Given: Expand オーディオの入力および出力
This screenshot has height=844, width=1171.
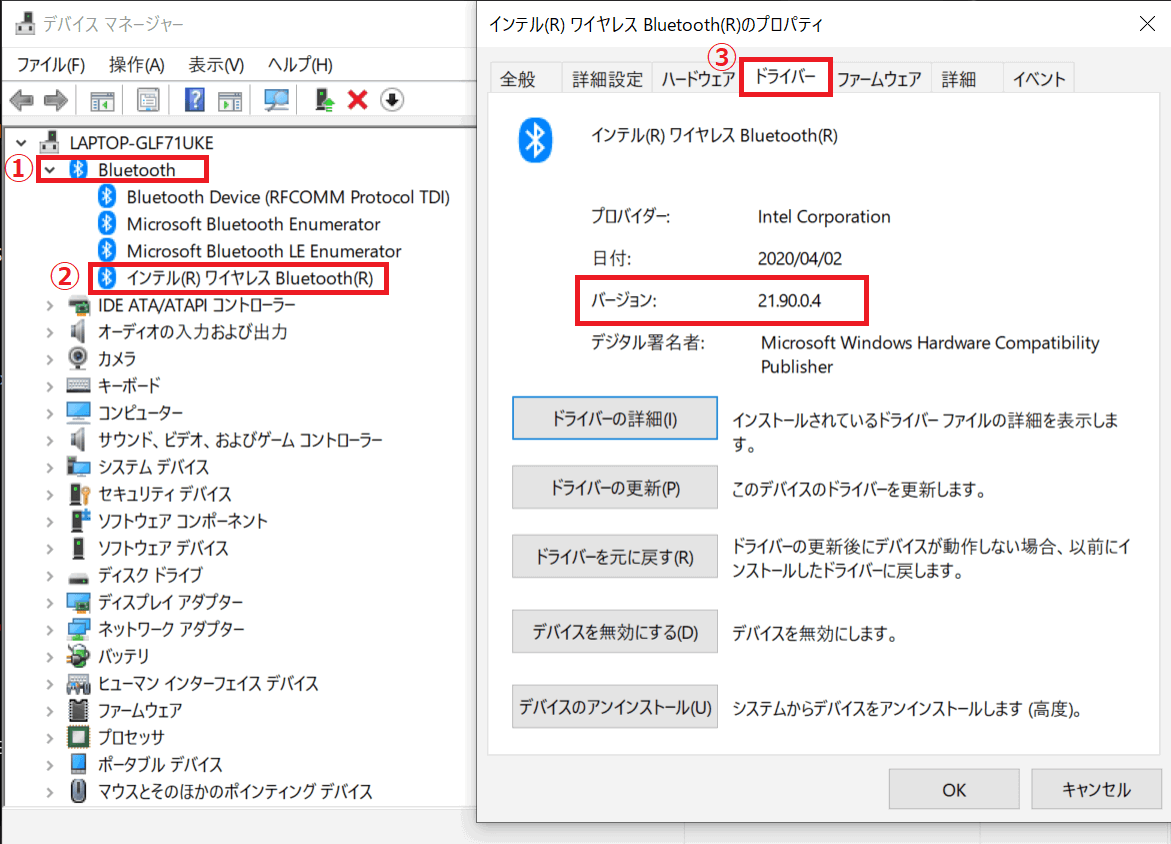Looking at the screenshot, I should click(50, 332).
